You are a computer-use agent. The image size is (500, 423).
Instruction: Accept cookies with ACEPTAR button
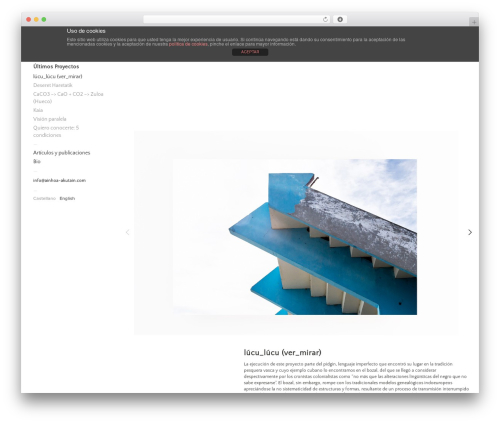coord(250,52)
